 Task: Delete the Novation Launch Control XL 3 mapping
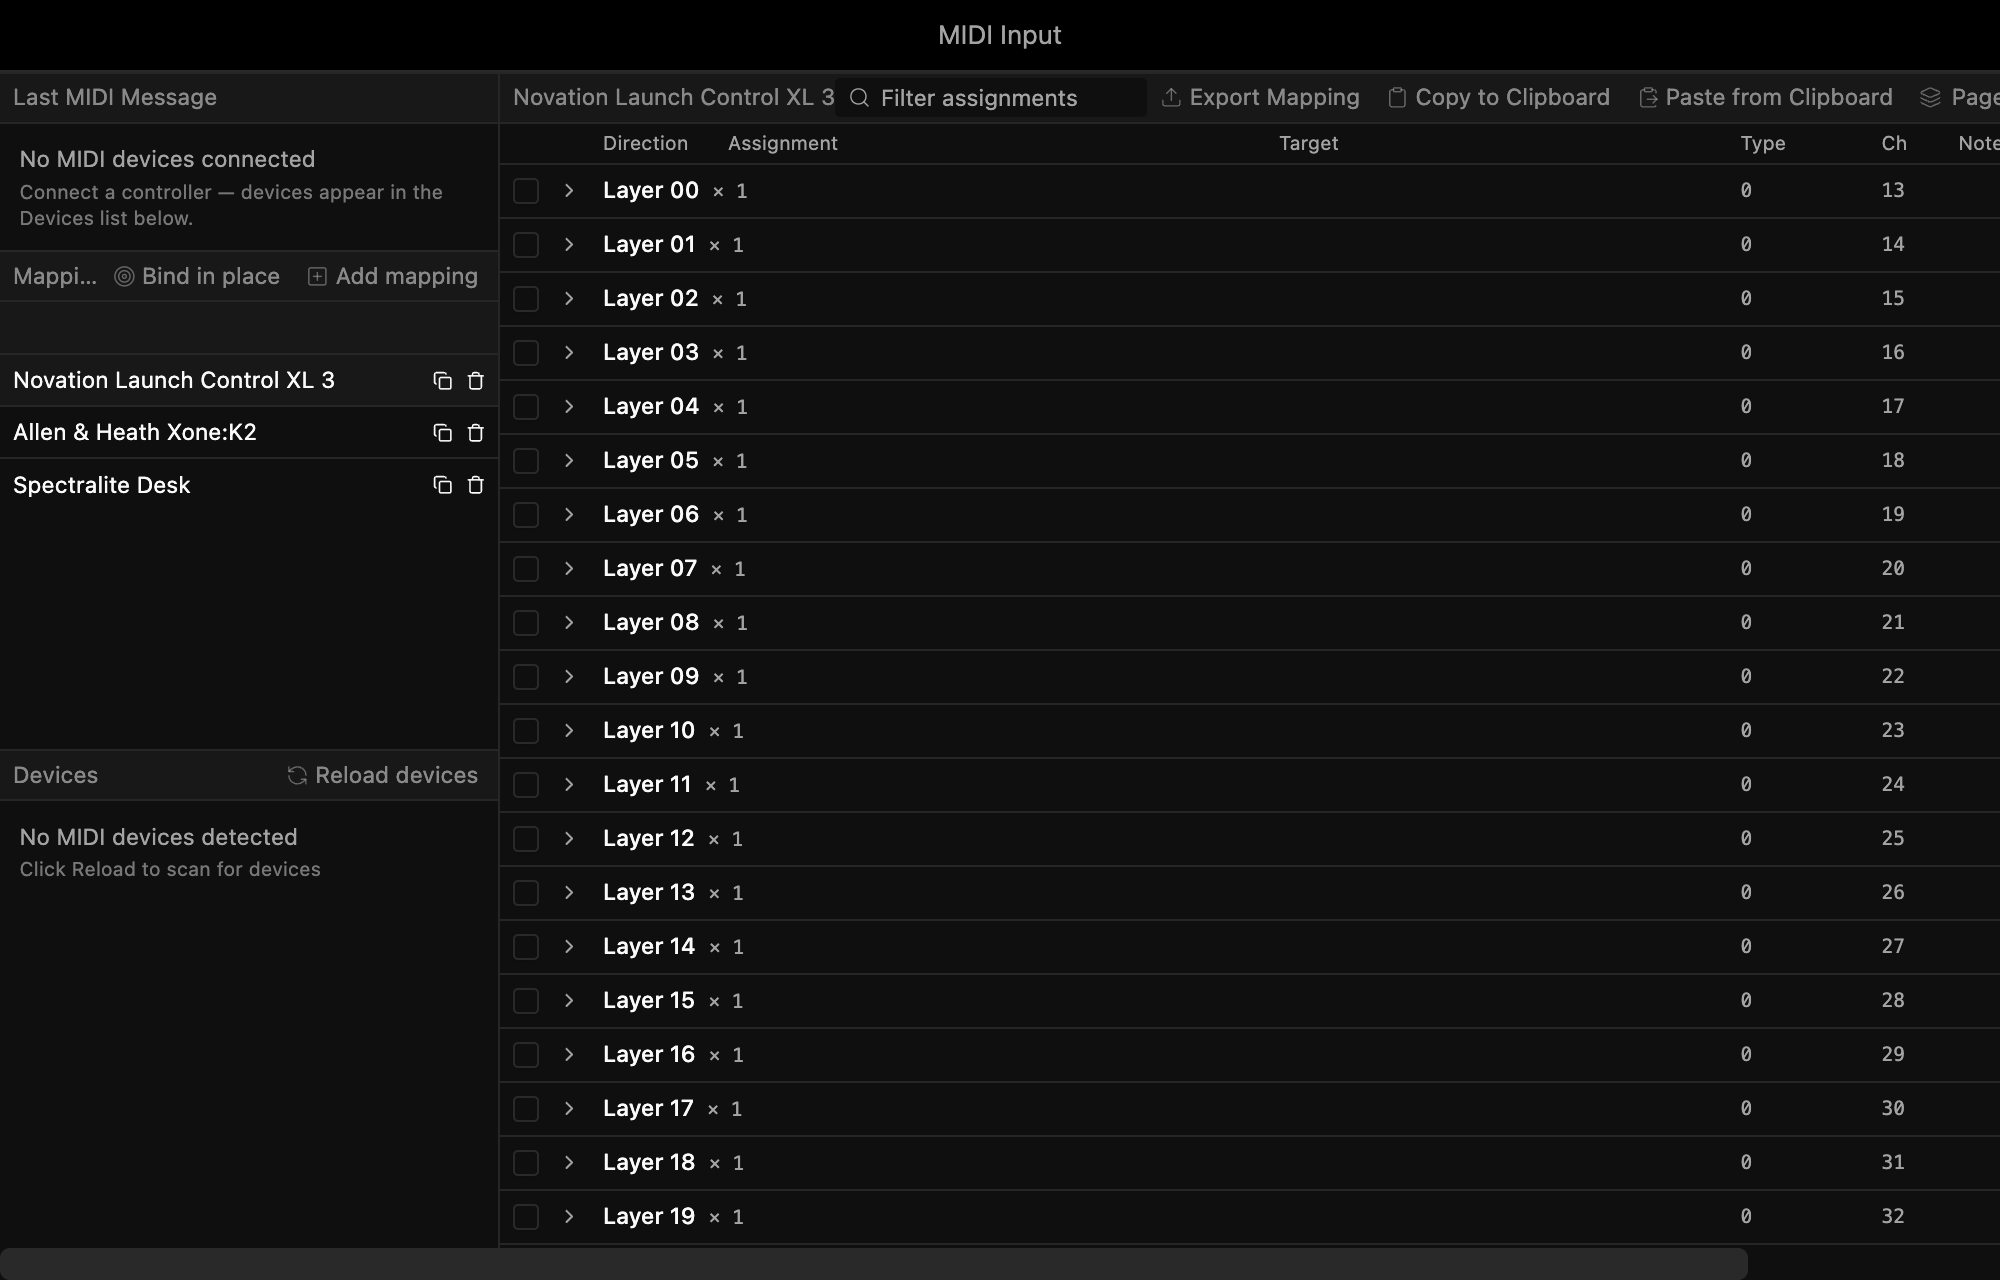(476, 381)
